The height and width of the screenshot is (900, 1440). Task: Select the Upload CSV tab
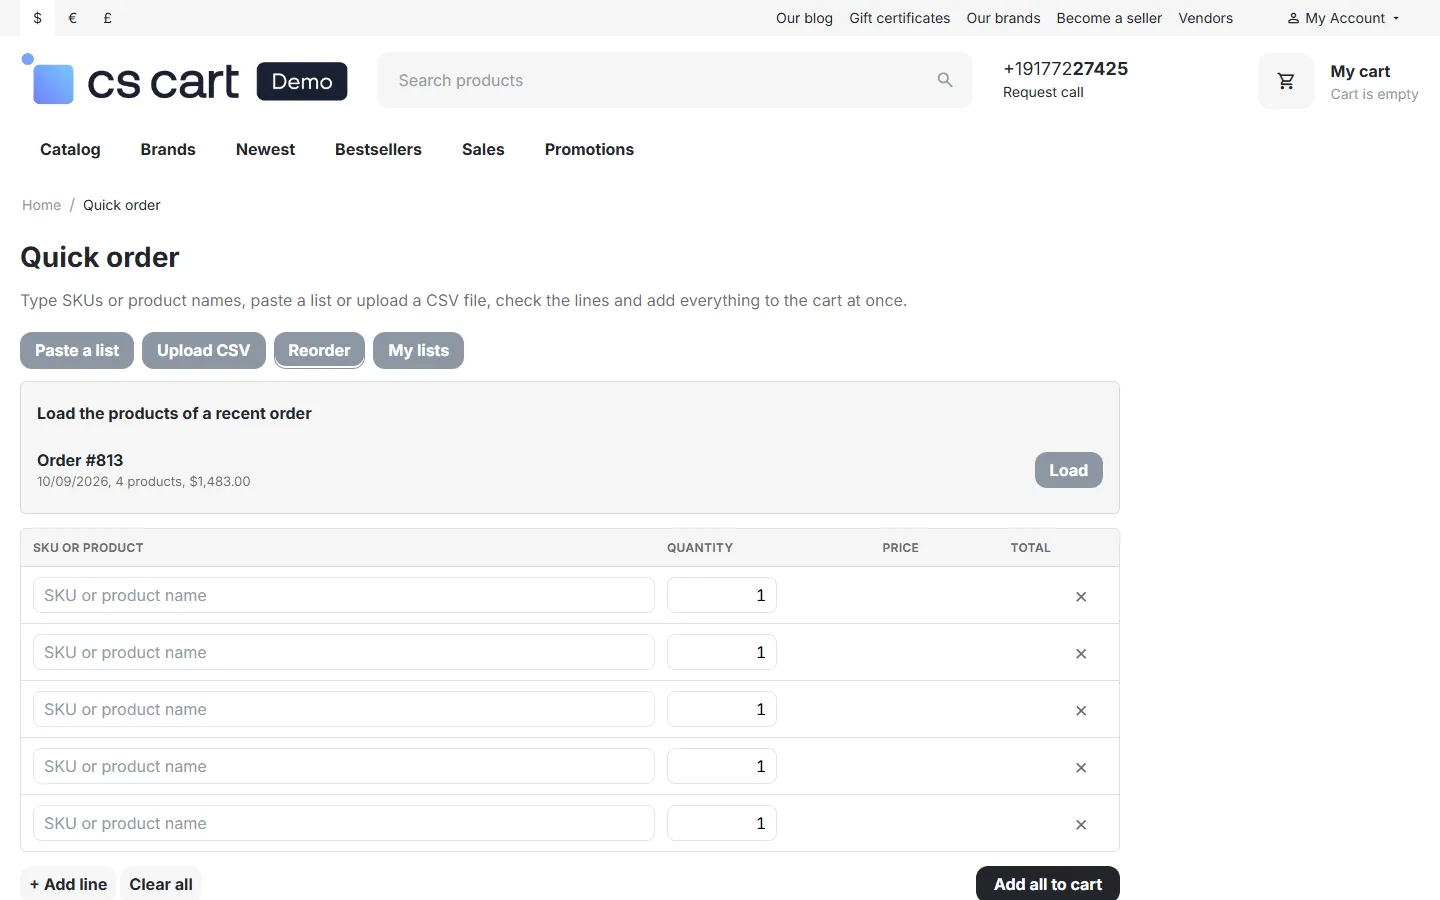[x=204, y=350]
